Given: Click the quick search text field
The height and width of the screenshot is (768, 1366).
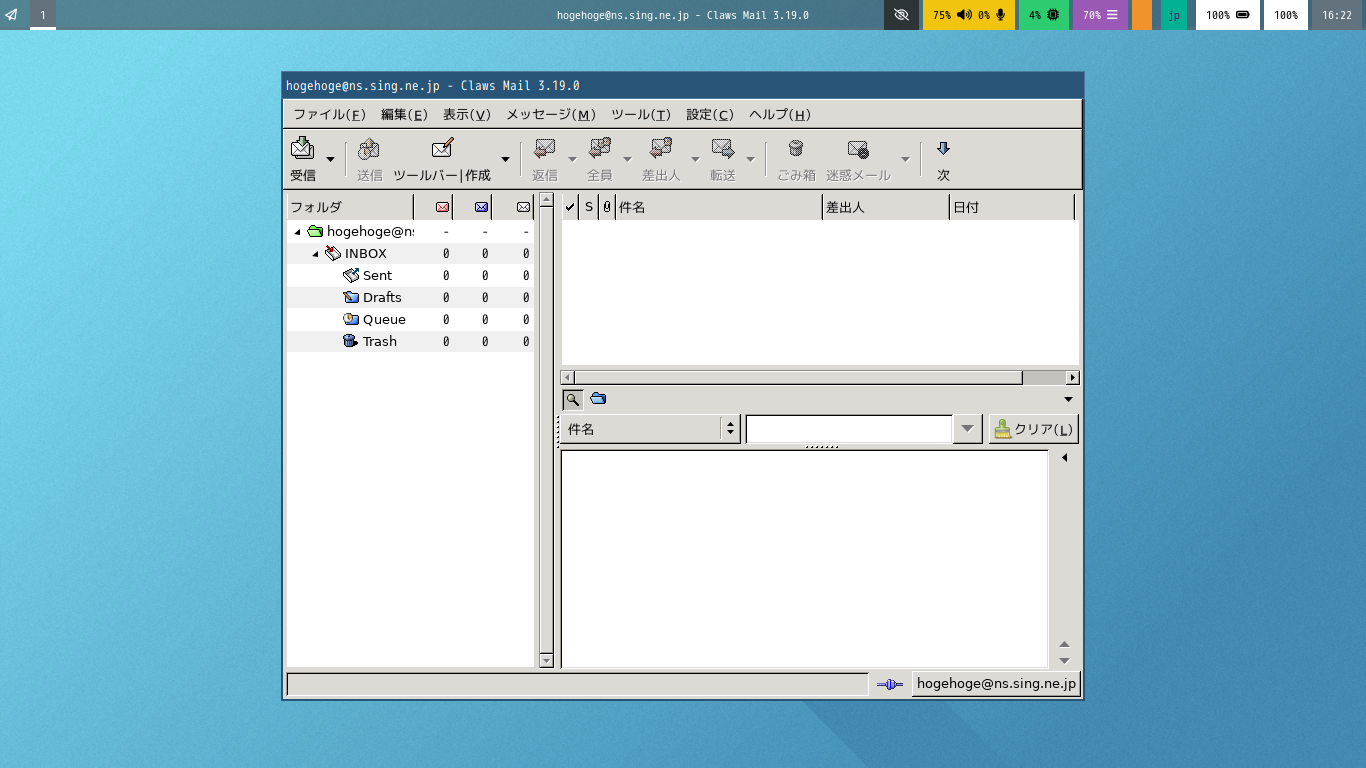Looking at the screenshot, I should coord(849,429).
